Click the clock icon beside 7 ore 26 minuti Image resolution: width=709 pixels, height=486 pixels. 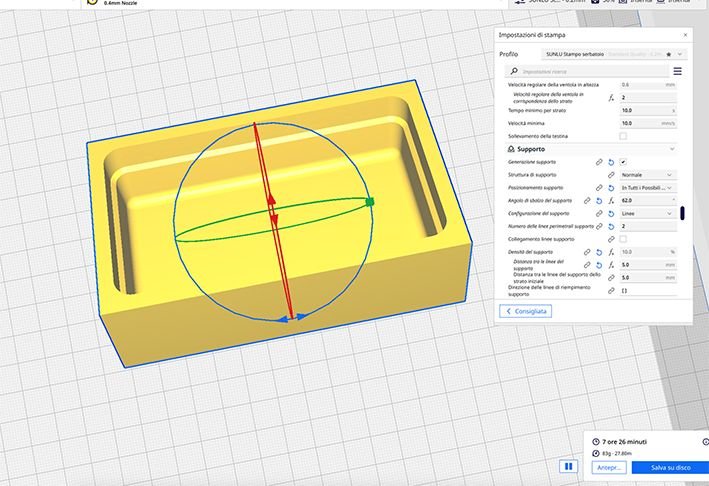(596, 442)
